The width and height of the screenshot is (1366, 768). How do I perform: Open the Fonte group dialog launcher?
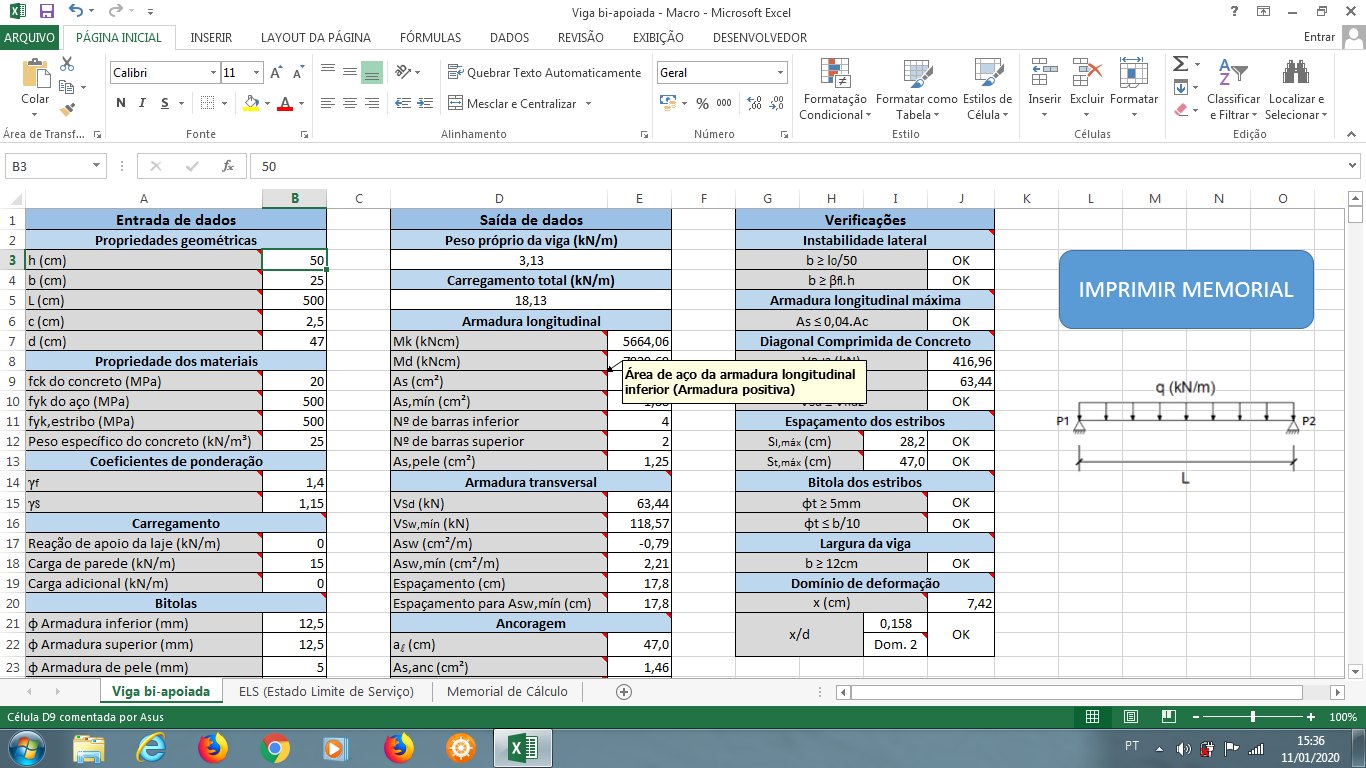click(304, 134)
